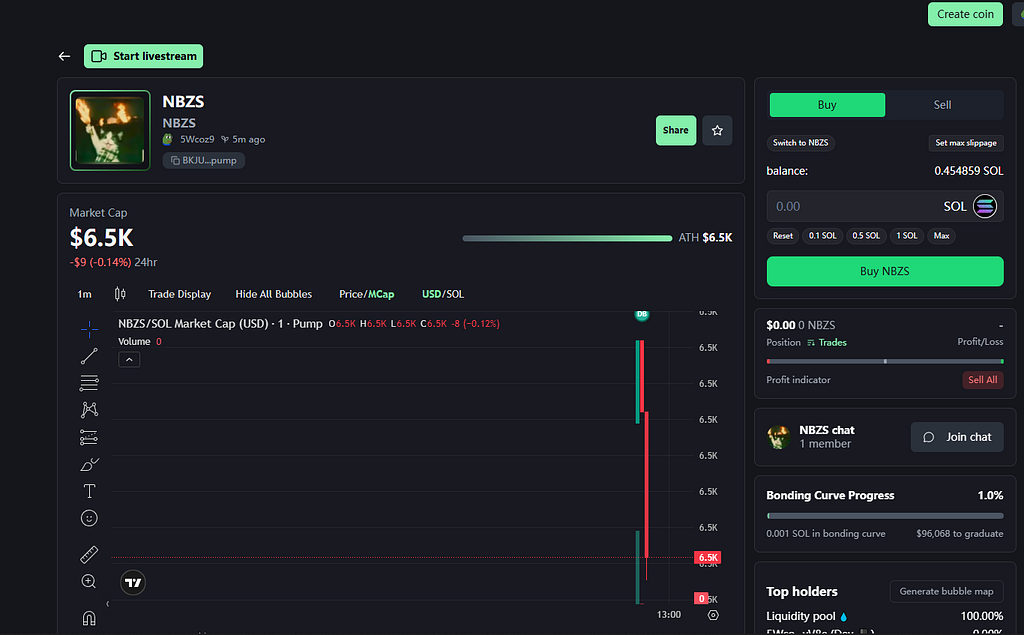Collapse the Volume indicator legend chevron
The width and height of the screenshot is (1024, 635).
point(129,360)
